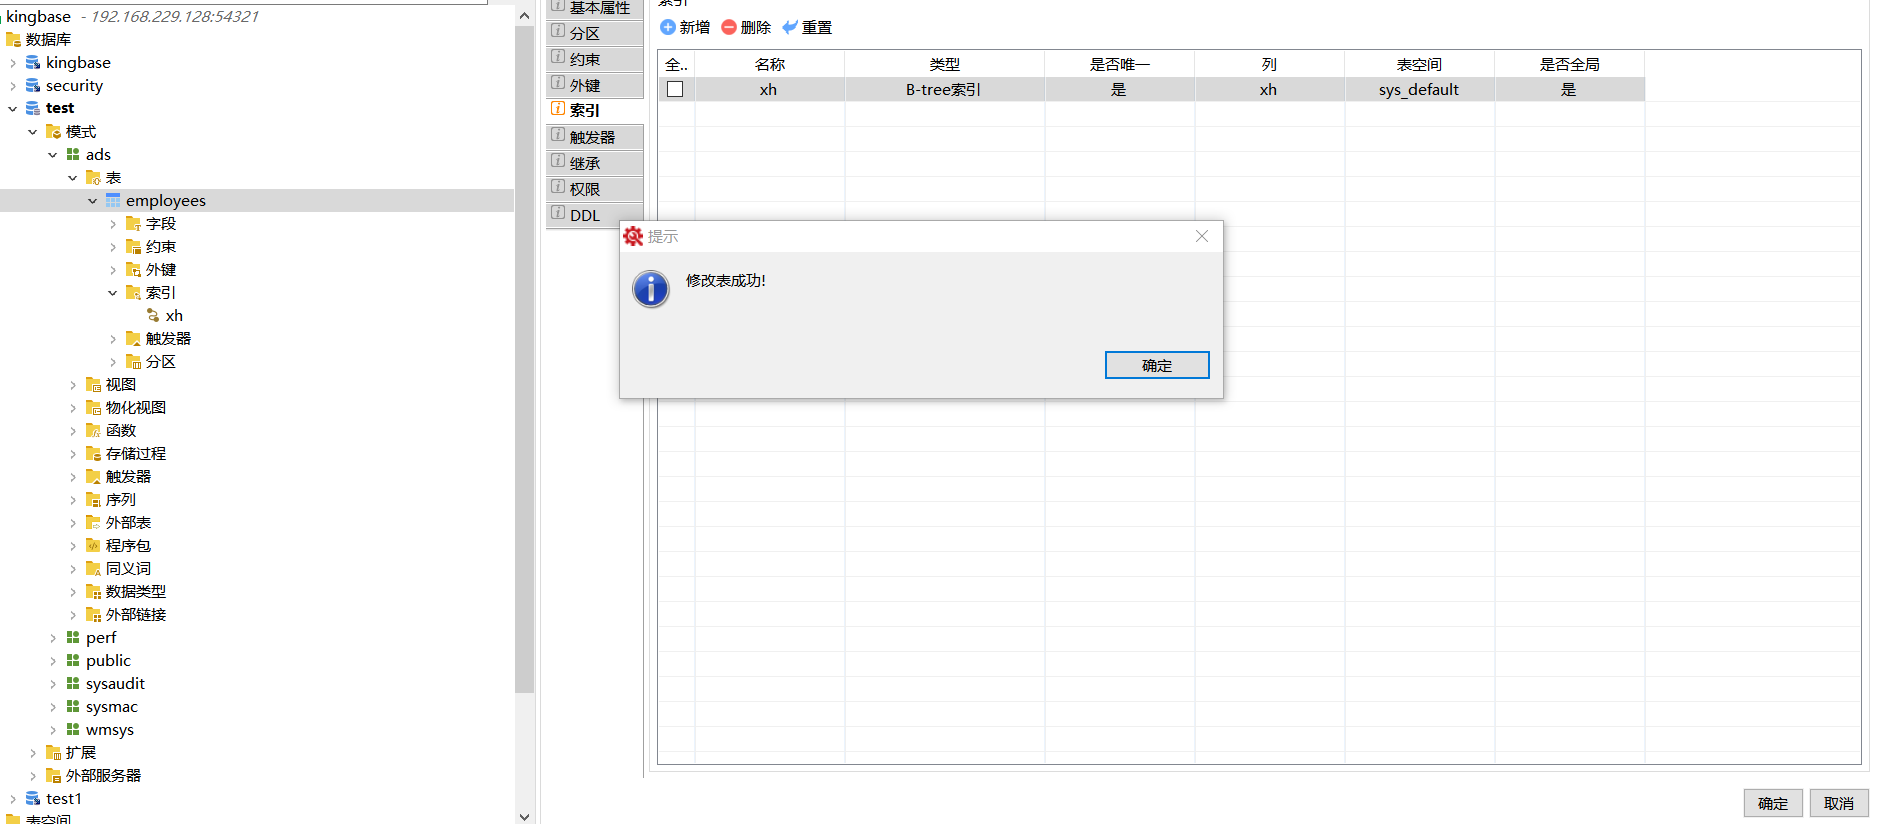The image size is (1880, 824).
Task: Open the DDL tab
Action: click(x=594, y=215)
